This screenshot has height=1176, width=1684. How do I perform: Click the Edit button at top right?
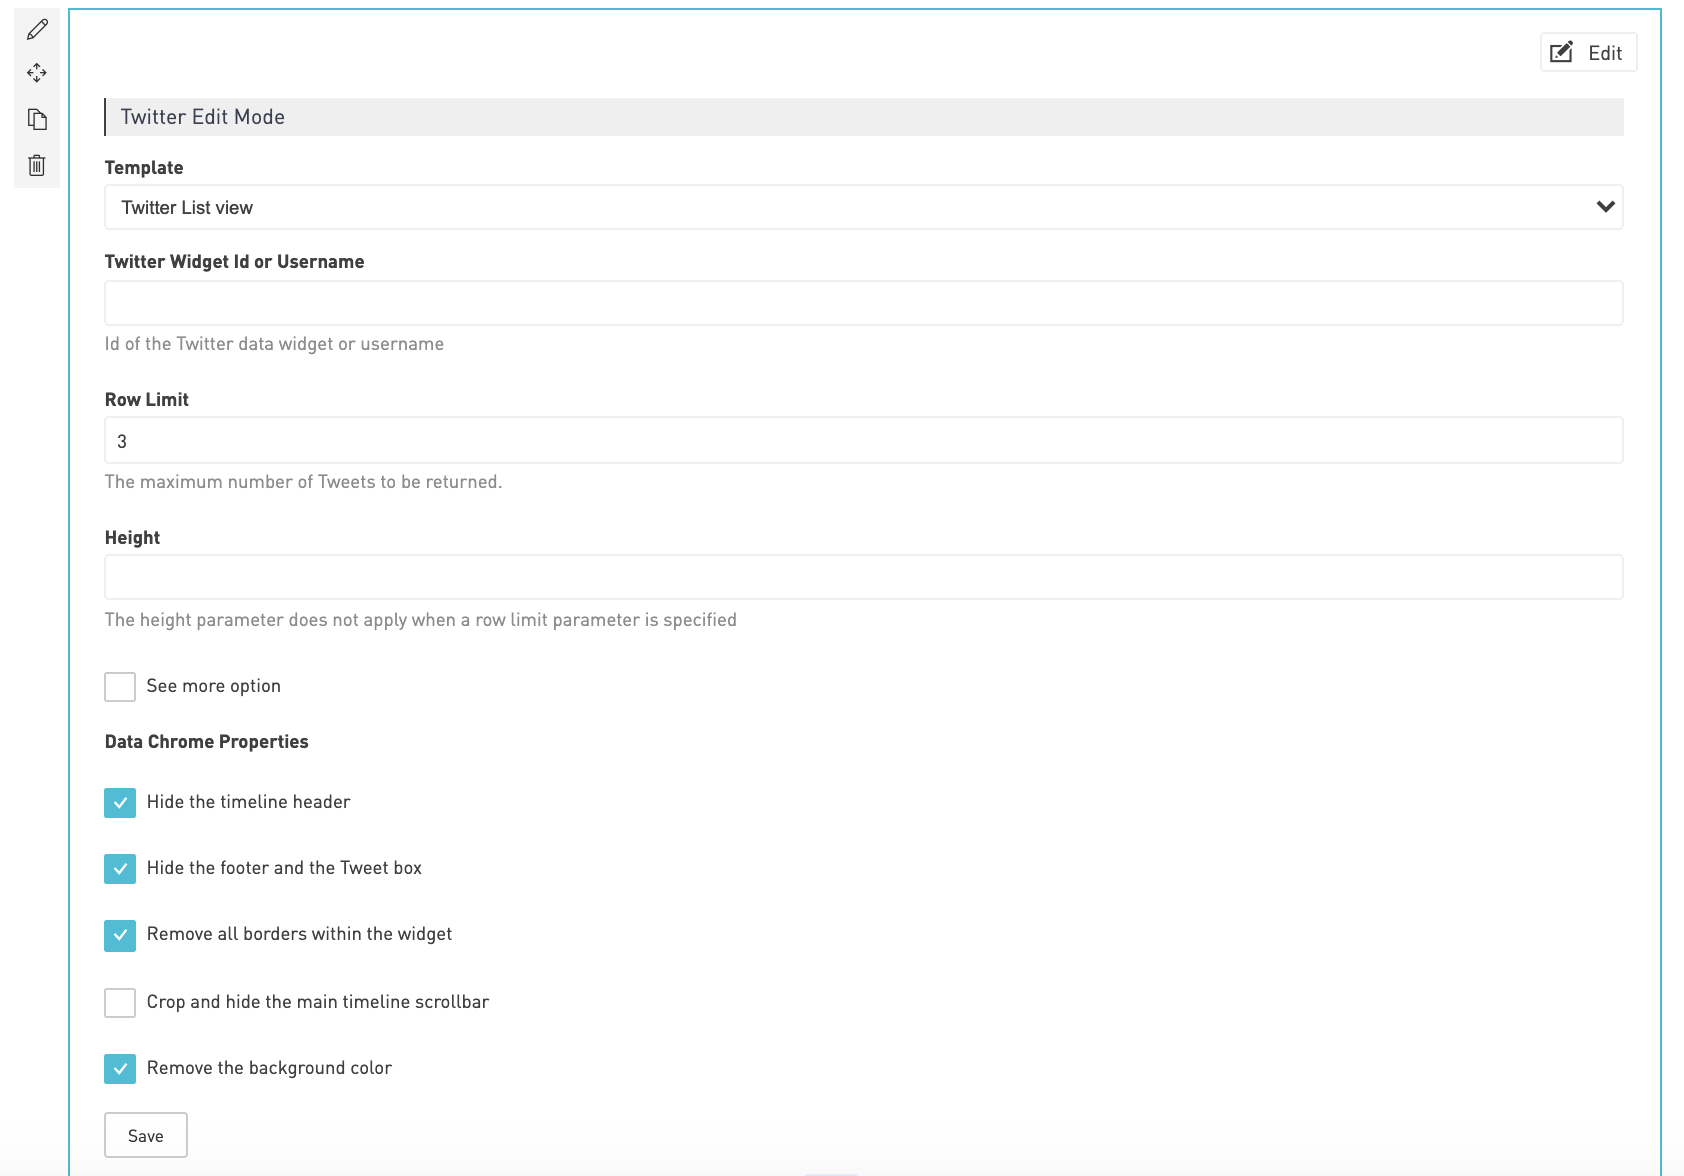point(1588,53)
